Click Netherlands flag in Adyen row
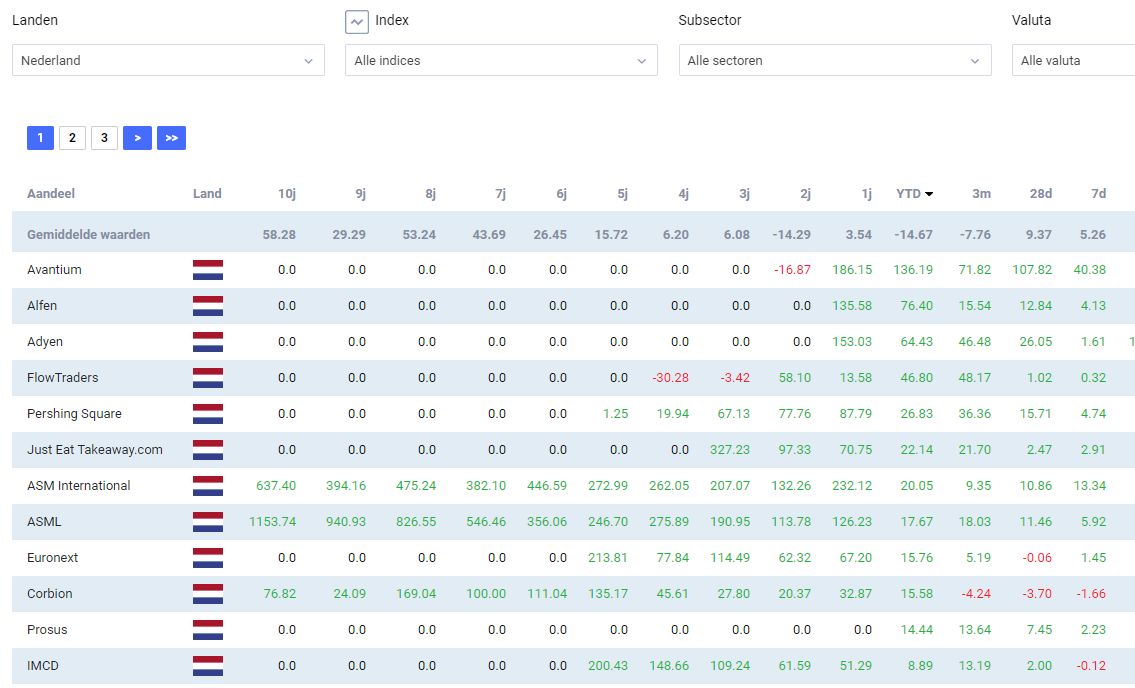The image size is (1135, 688). pyautogui.click(x=208, y=342)
